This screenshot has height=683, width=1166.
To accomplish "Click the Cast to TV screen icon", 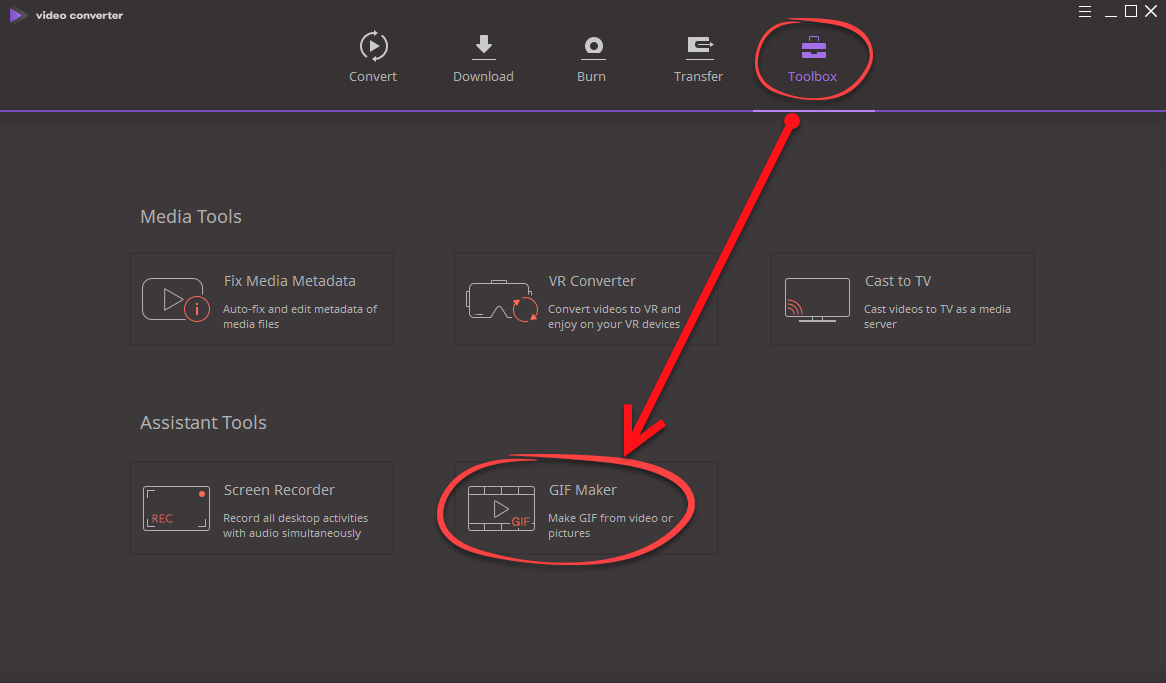I will [817, 300].
